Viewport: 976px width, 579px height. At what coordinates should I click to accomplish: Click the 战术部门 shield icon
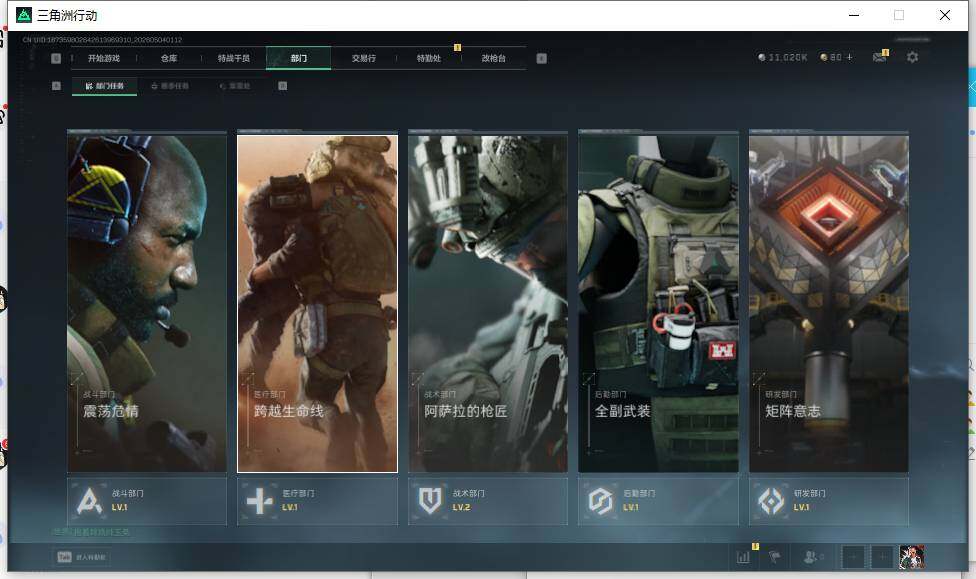pyautogui.click(x=430, y=501)
